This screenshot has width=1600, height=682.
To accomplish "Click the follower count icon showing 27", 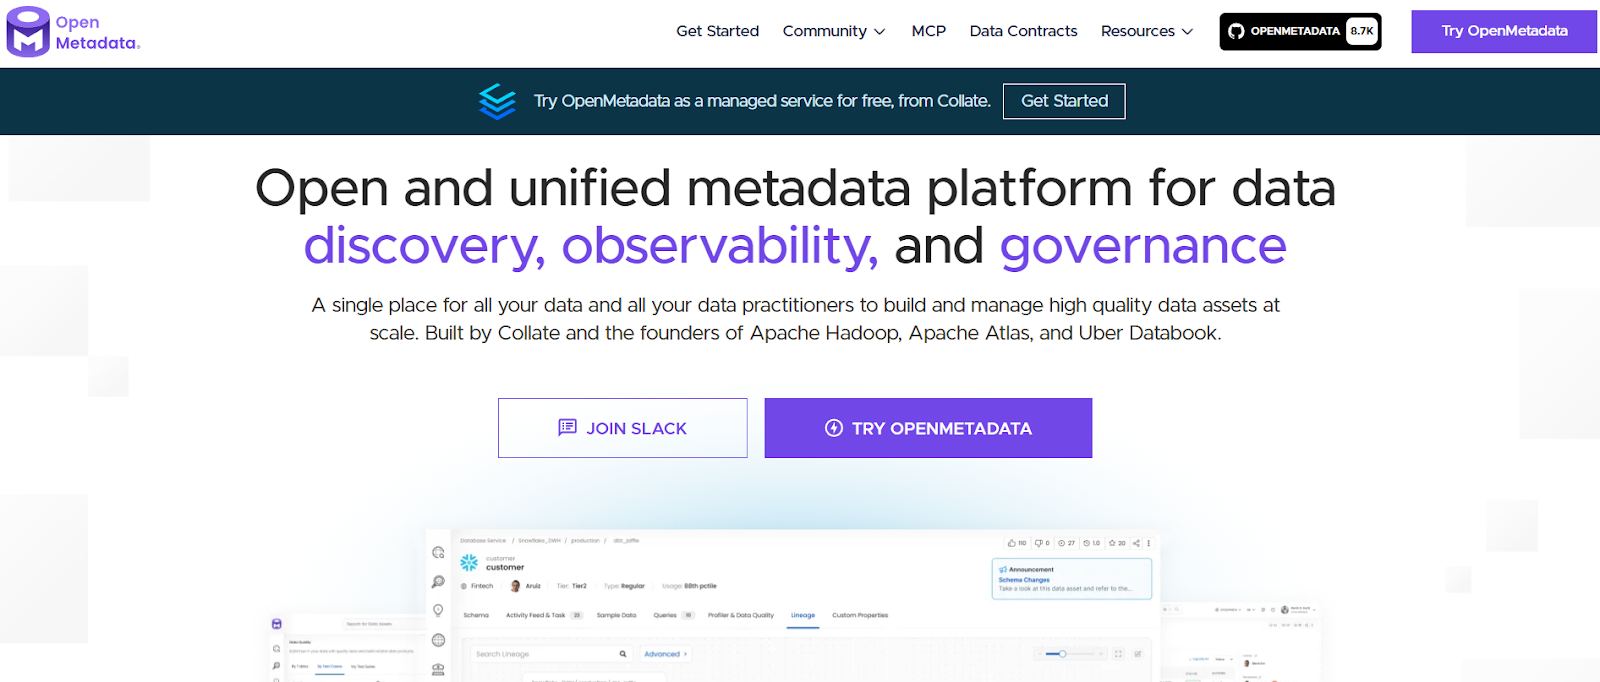I will pos(1062,543).
